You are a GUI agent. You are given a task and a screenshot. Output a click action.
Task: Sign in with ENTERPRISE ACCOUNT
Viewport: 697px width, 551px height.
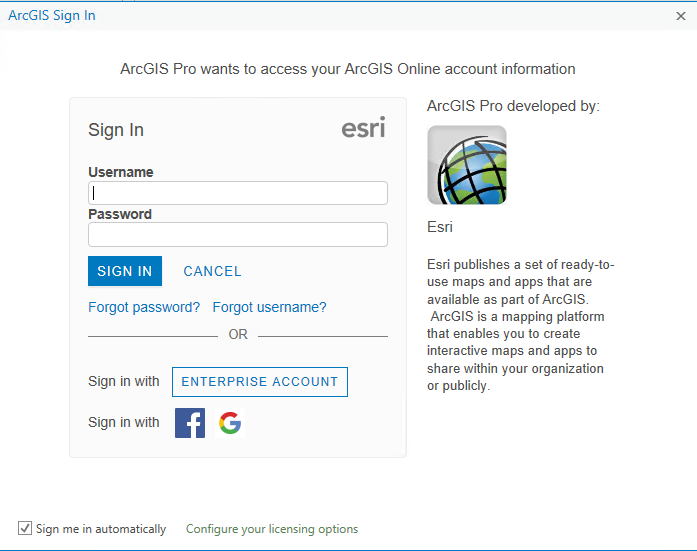click(260, 382)
